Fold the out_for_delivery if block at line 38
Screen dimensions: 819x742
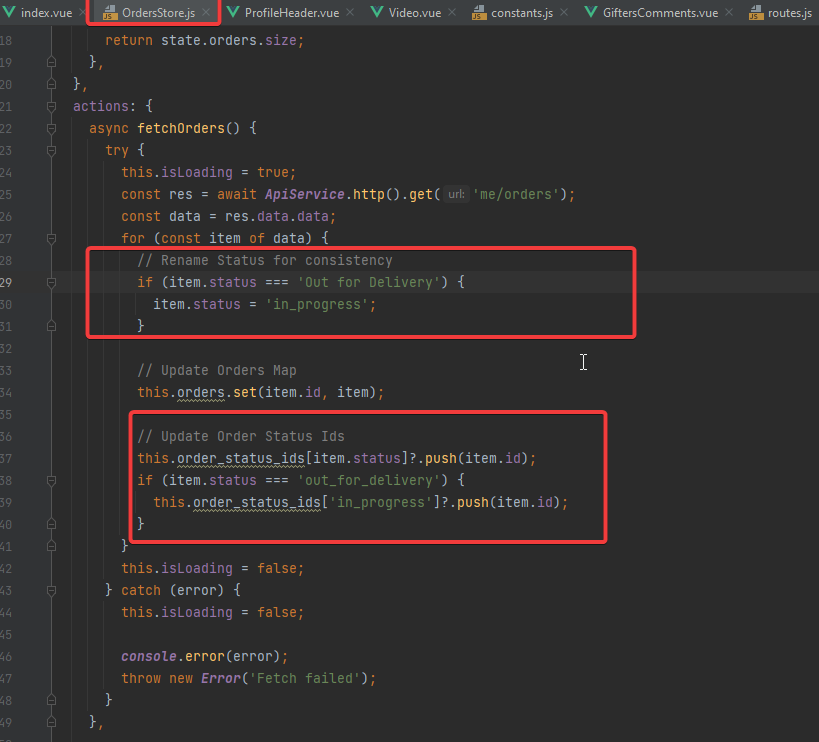(x=51, y=480)
